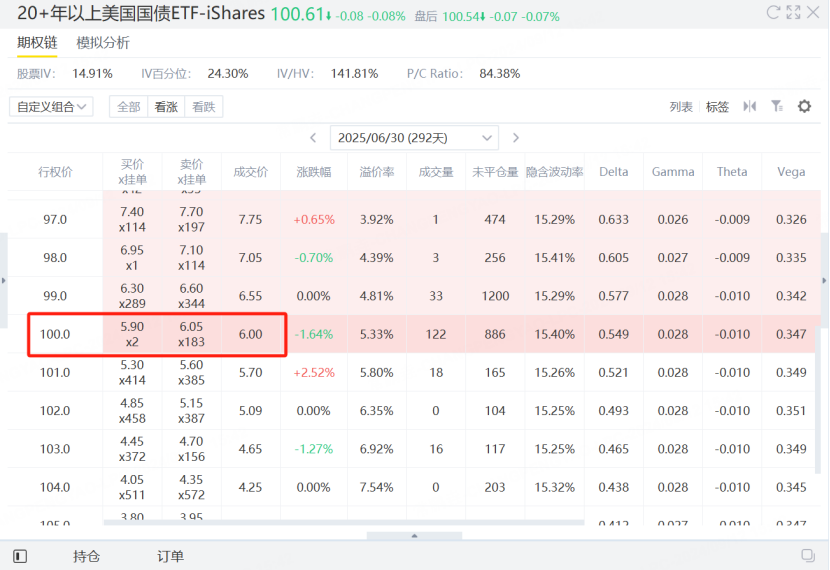
Task: Switch to 标签 view
Action: 717,107
